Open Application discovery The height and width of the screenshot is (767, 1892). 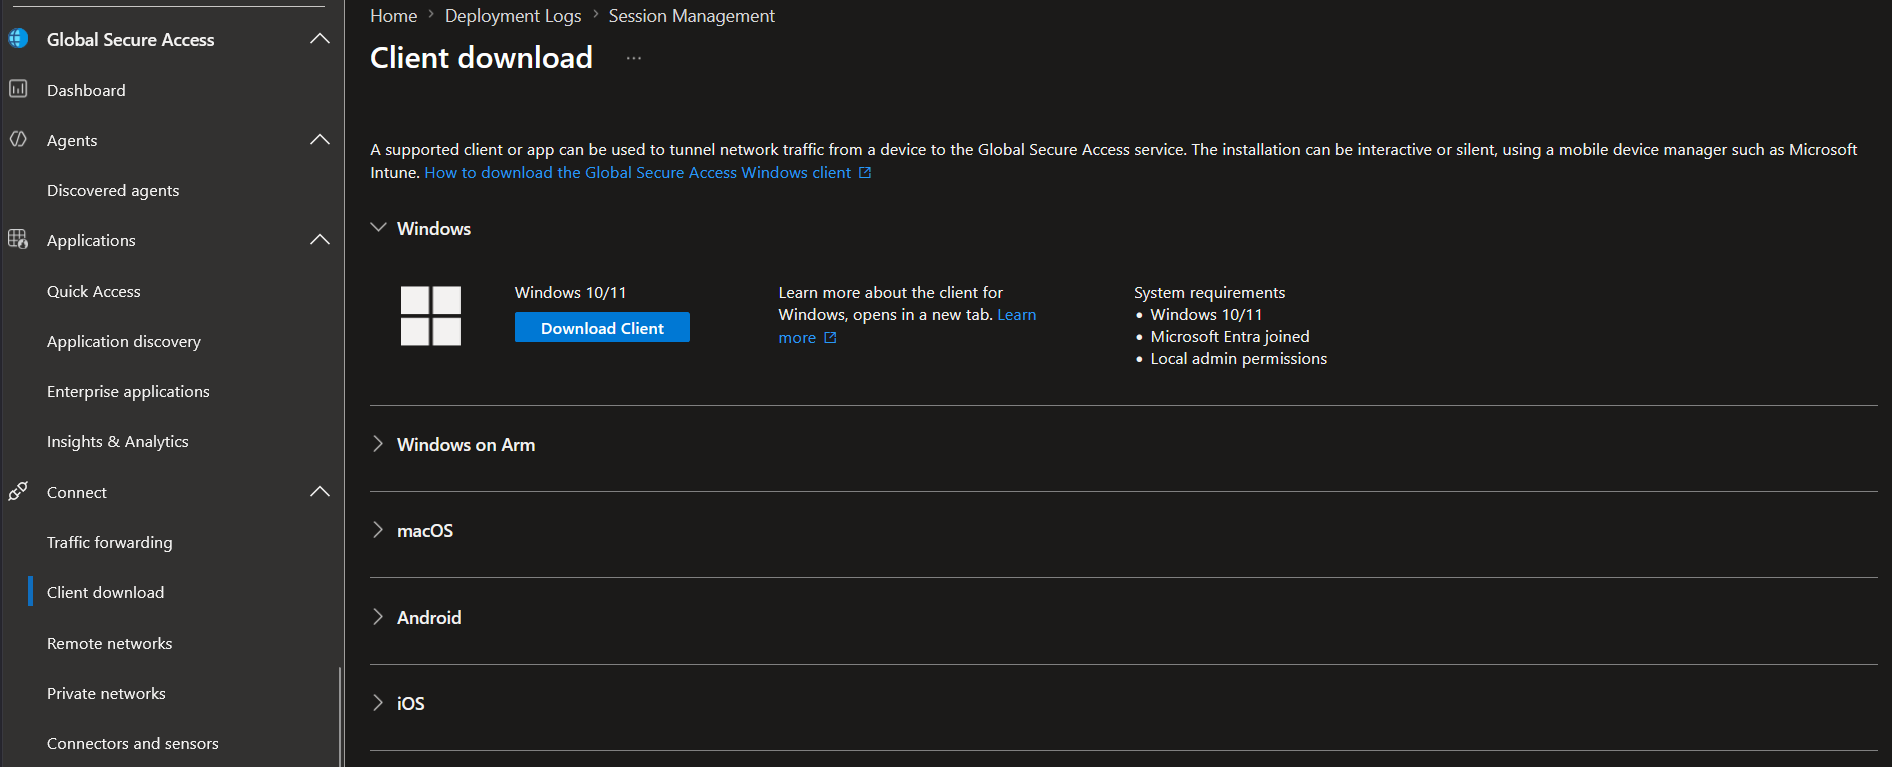pos(124,341)
